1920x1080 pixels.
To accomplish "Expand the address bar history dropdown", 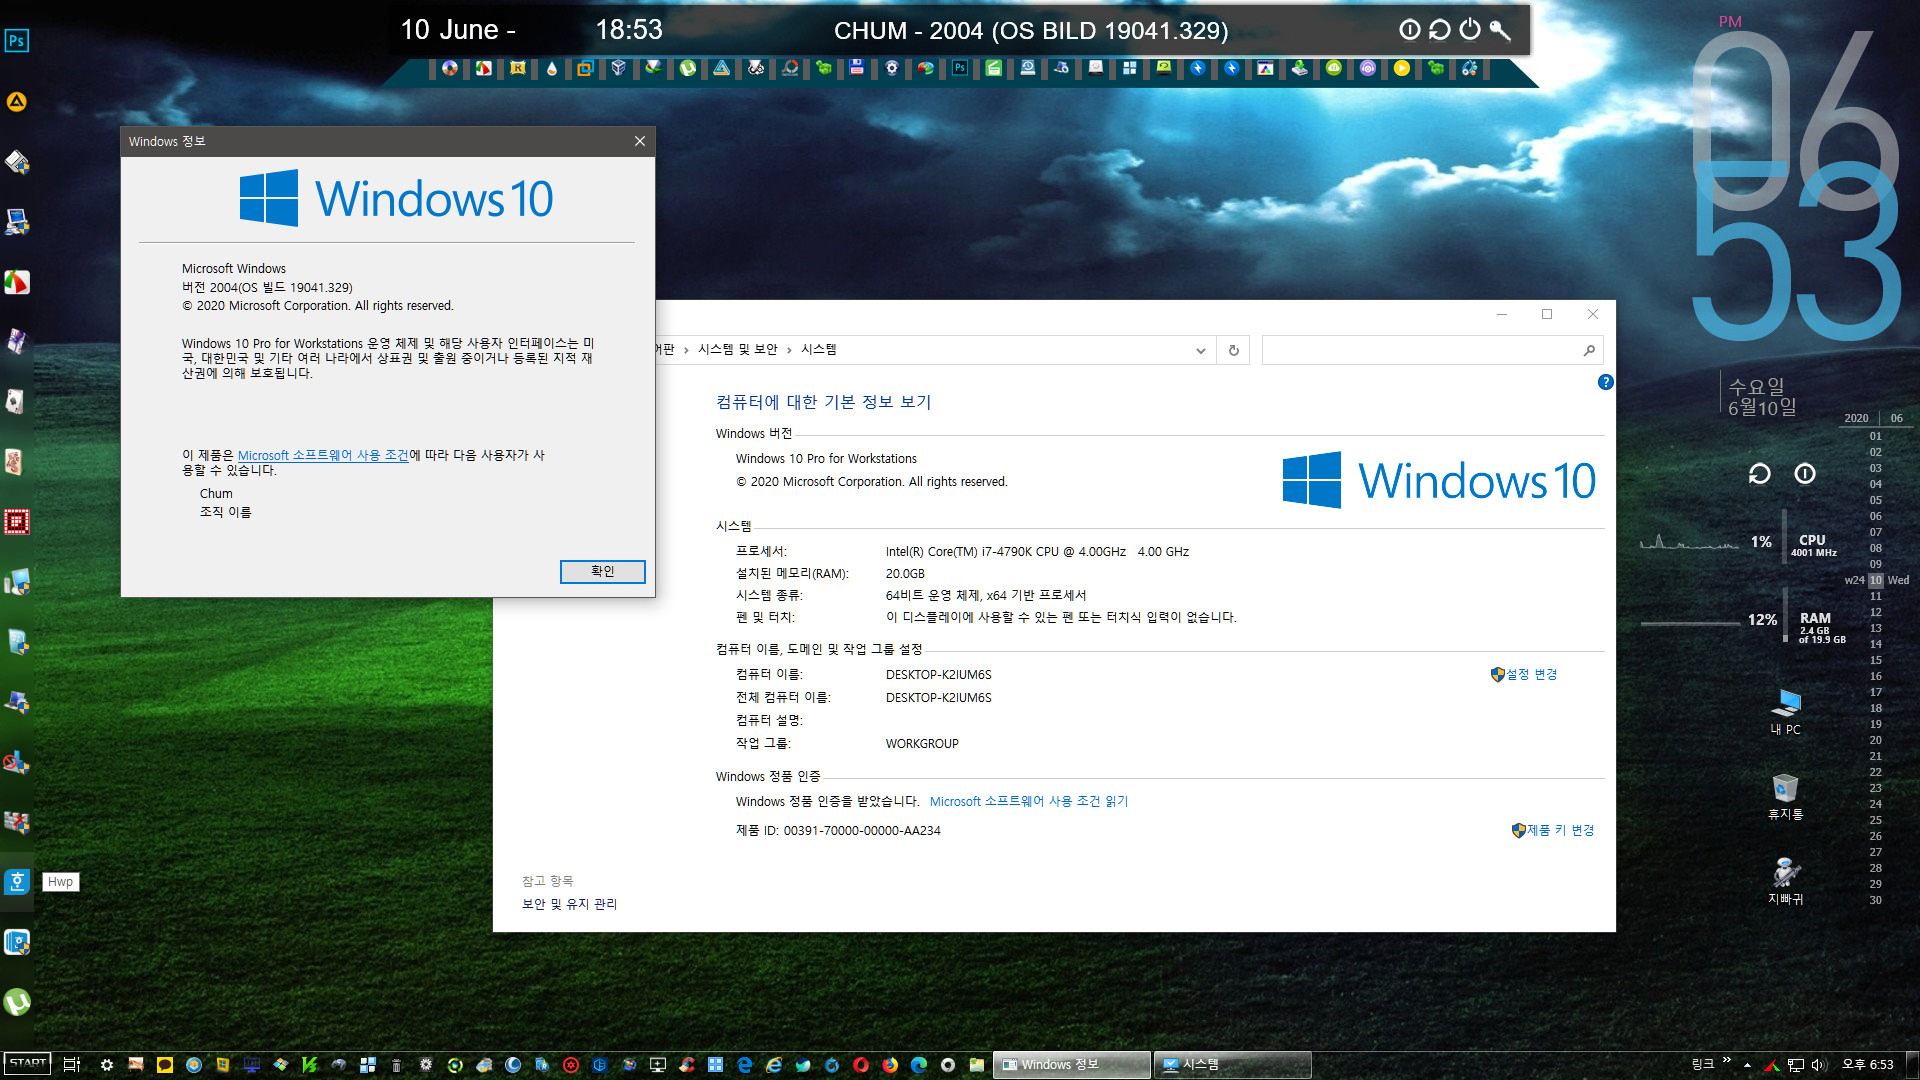I will click(x=1200, y=350).
